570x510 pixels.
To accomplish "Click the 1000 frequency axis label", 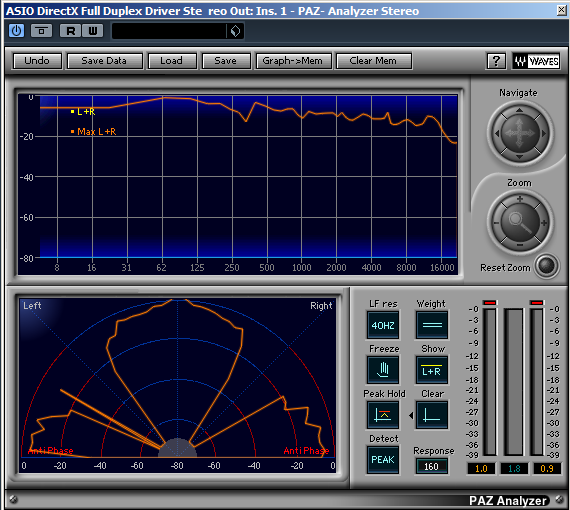I will (x=302, y=268).
